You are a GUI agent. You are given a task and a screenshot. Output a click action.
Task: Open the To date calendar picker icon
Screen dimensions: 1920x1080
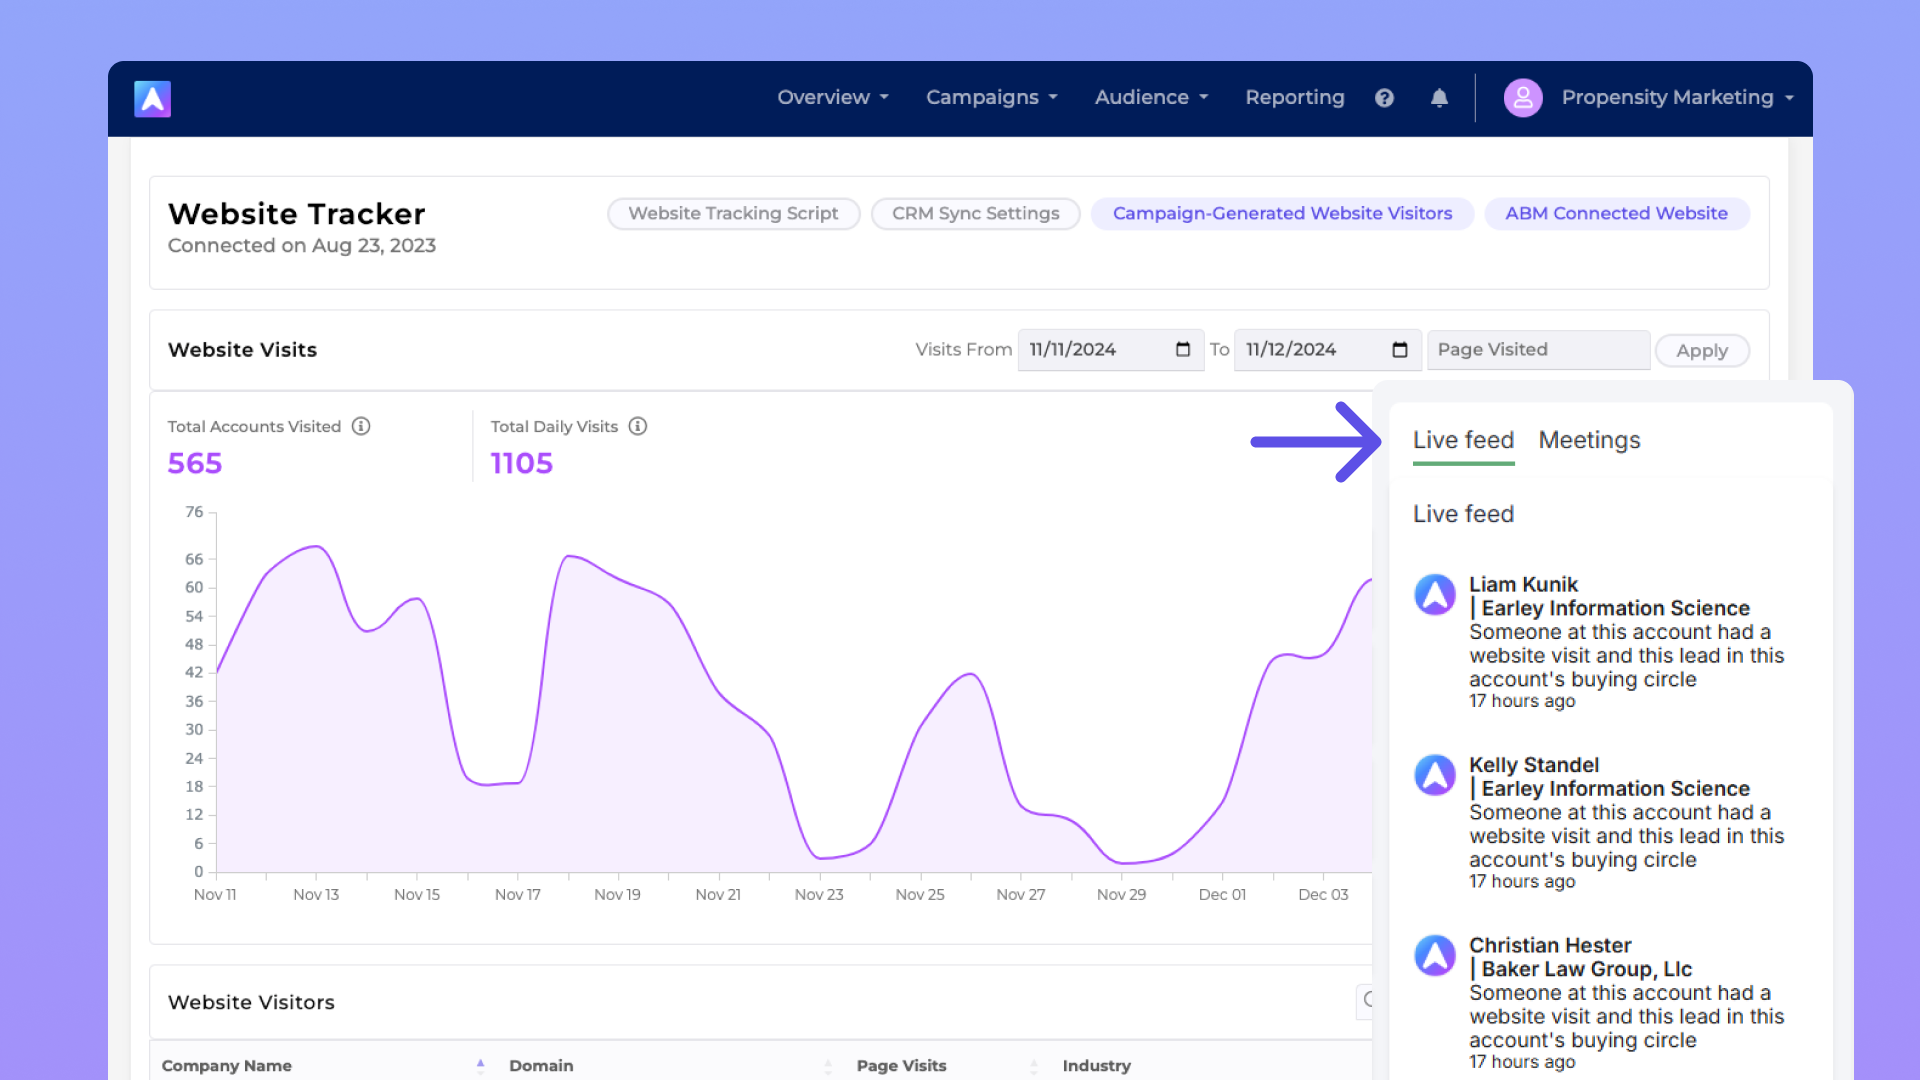coord(1399,350)
